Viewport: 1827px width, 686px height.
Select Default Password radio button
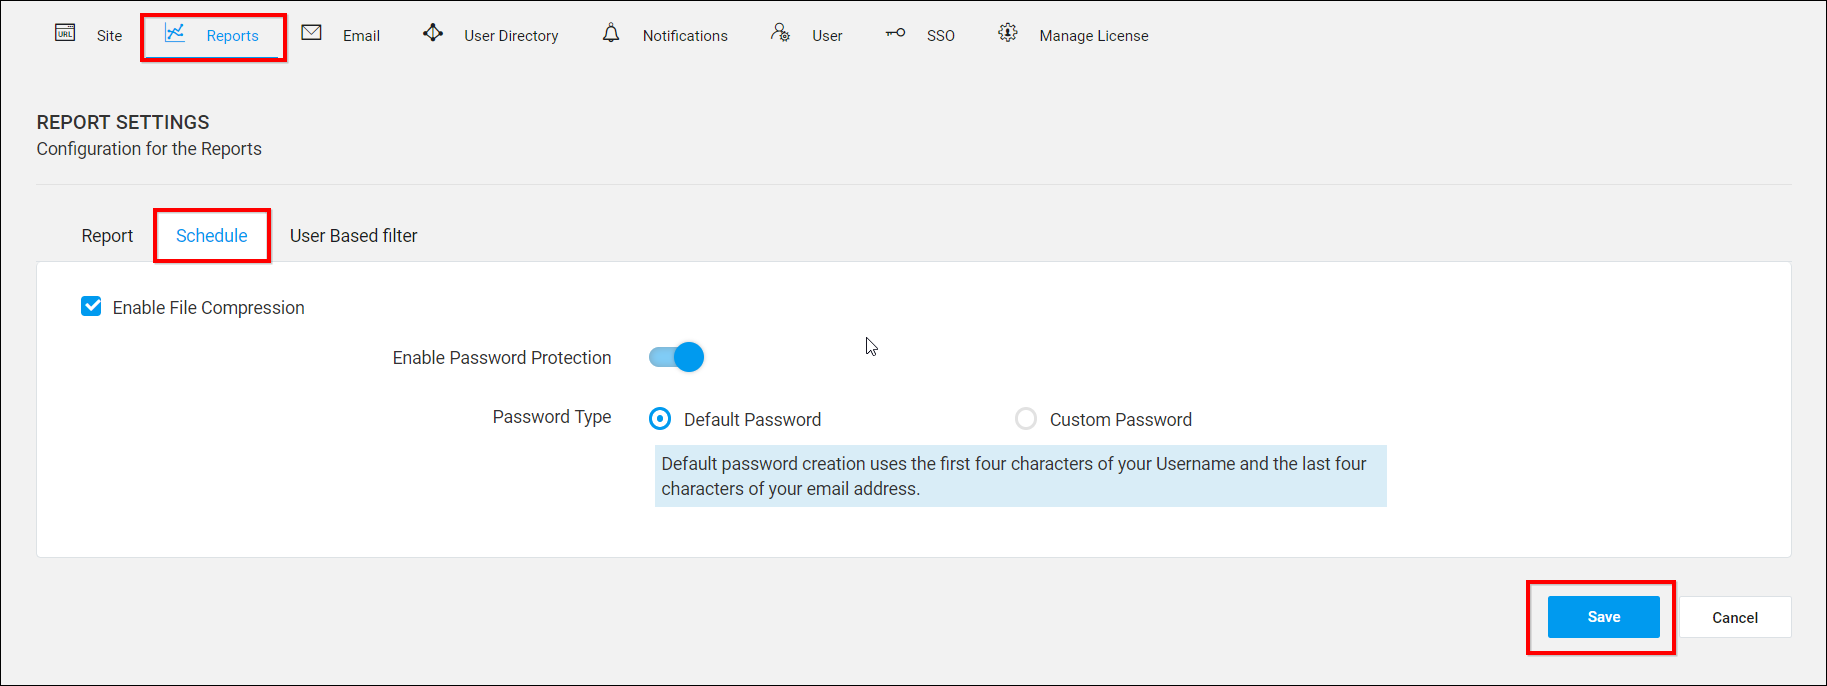[660, 419]
